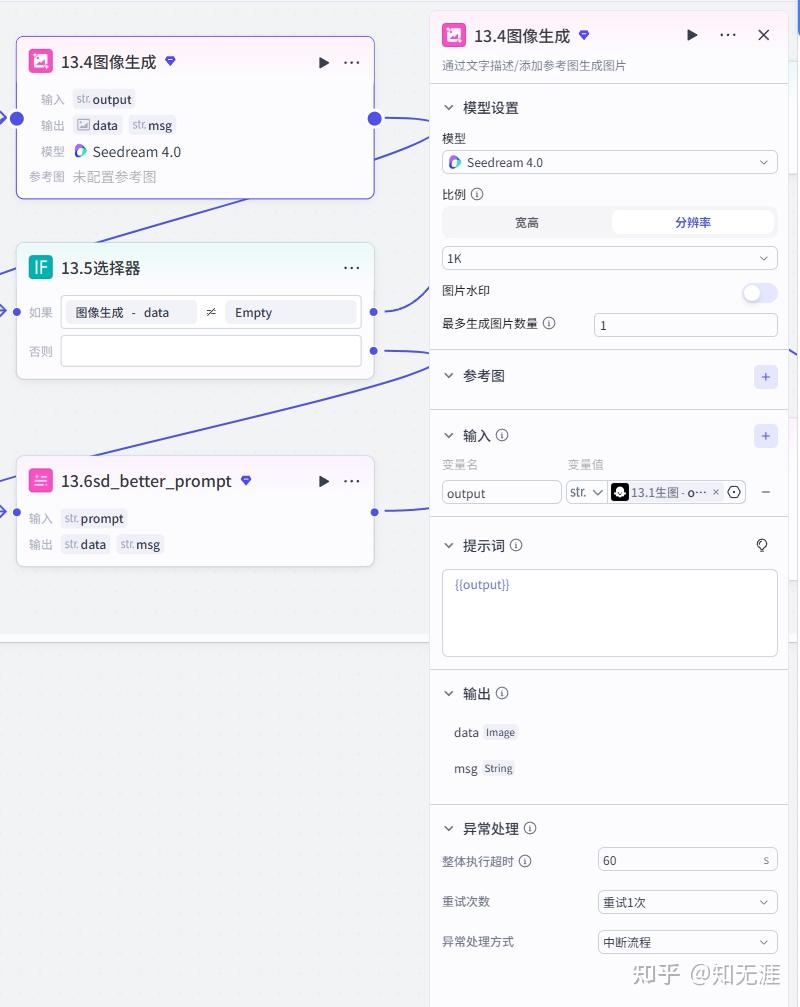
Task: Collapse the 异常处理 section
Action: [449, 828]
